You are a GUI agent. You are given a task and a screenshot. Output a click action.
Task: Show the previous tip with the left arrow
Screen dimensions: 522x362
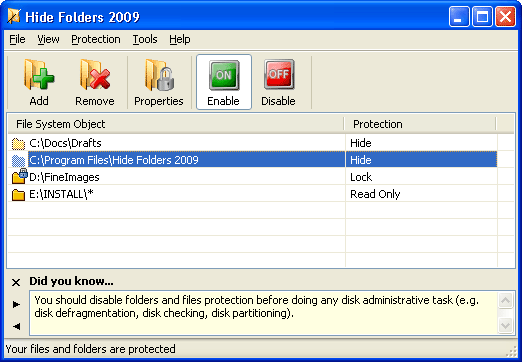point(16,326)
